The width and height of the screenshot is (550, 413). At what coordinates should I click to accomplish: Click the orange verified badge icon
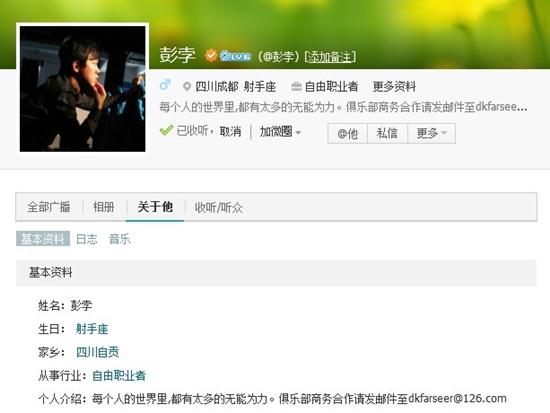pyautogui.click(x=211, y=56)
